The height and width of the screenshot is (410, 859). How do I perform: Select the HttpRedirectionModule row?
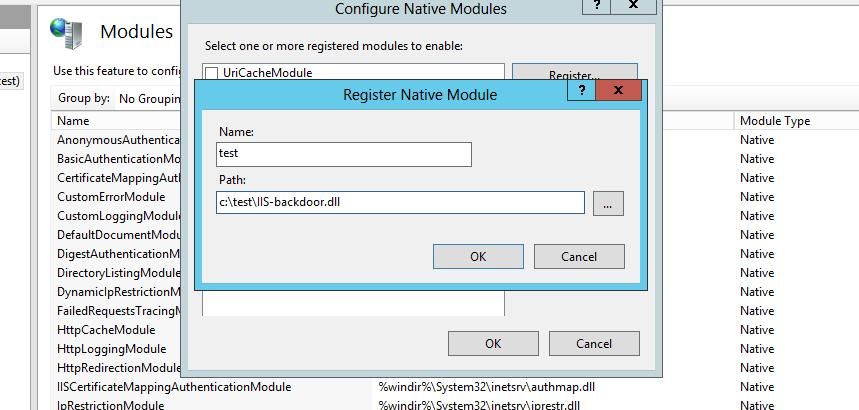[118, 368]
